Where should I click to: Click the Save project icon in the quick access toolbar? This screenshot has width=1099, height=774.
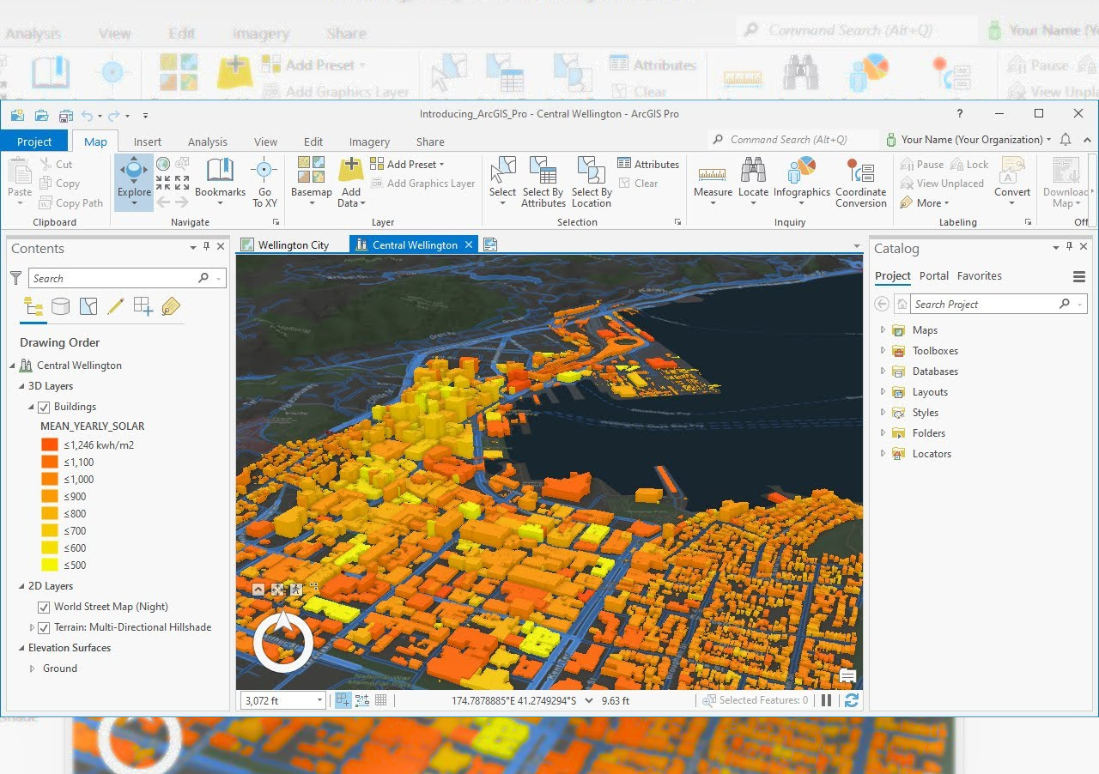(65, 115)
